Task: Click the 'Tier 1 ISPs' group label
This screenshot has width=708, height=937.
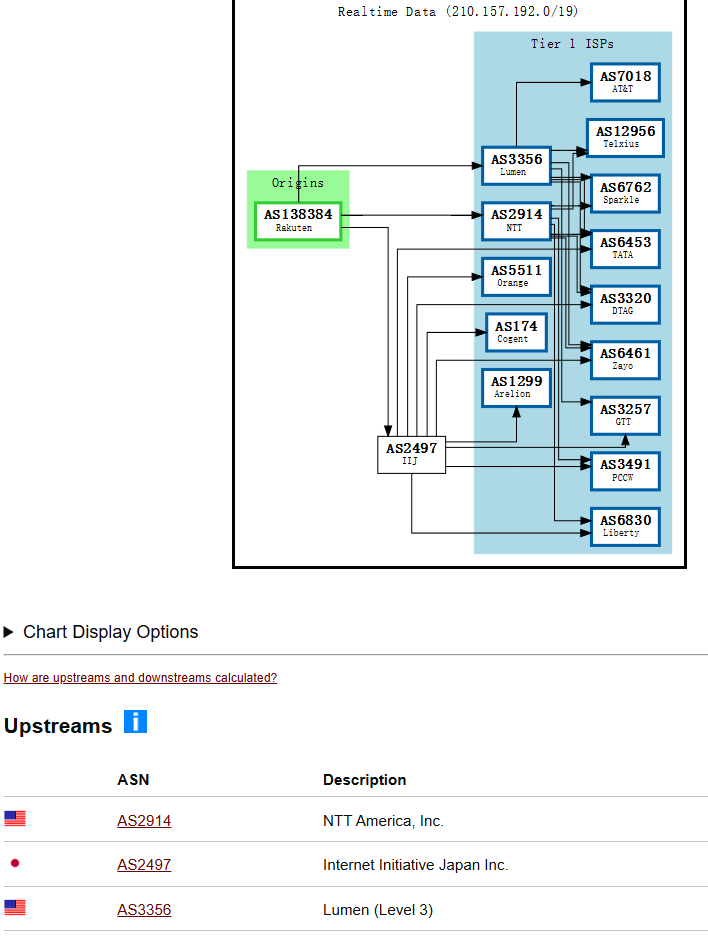Action: [572, 44]
